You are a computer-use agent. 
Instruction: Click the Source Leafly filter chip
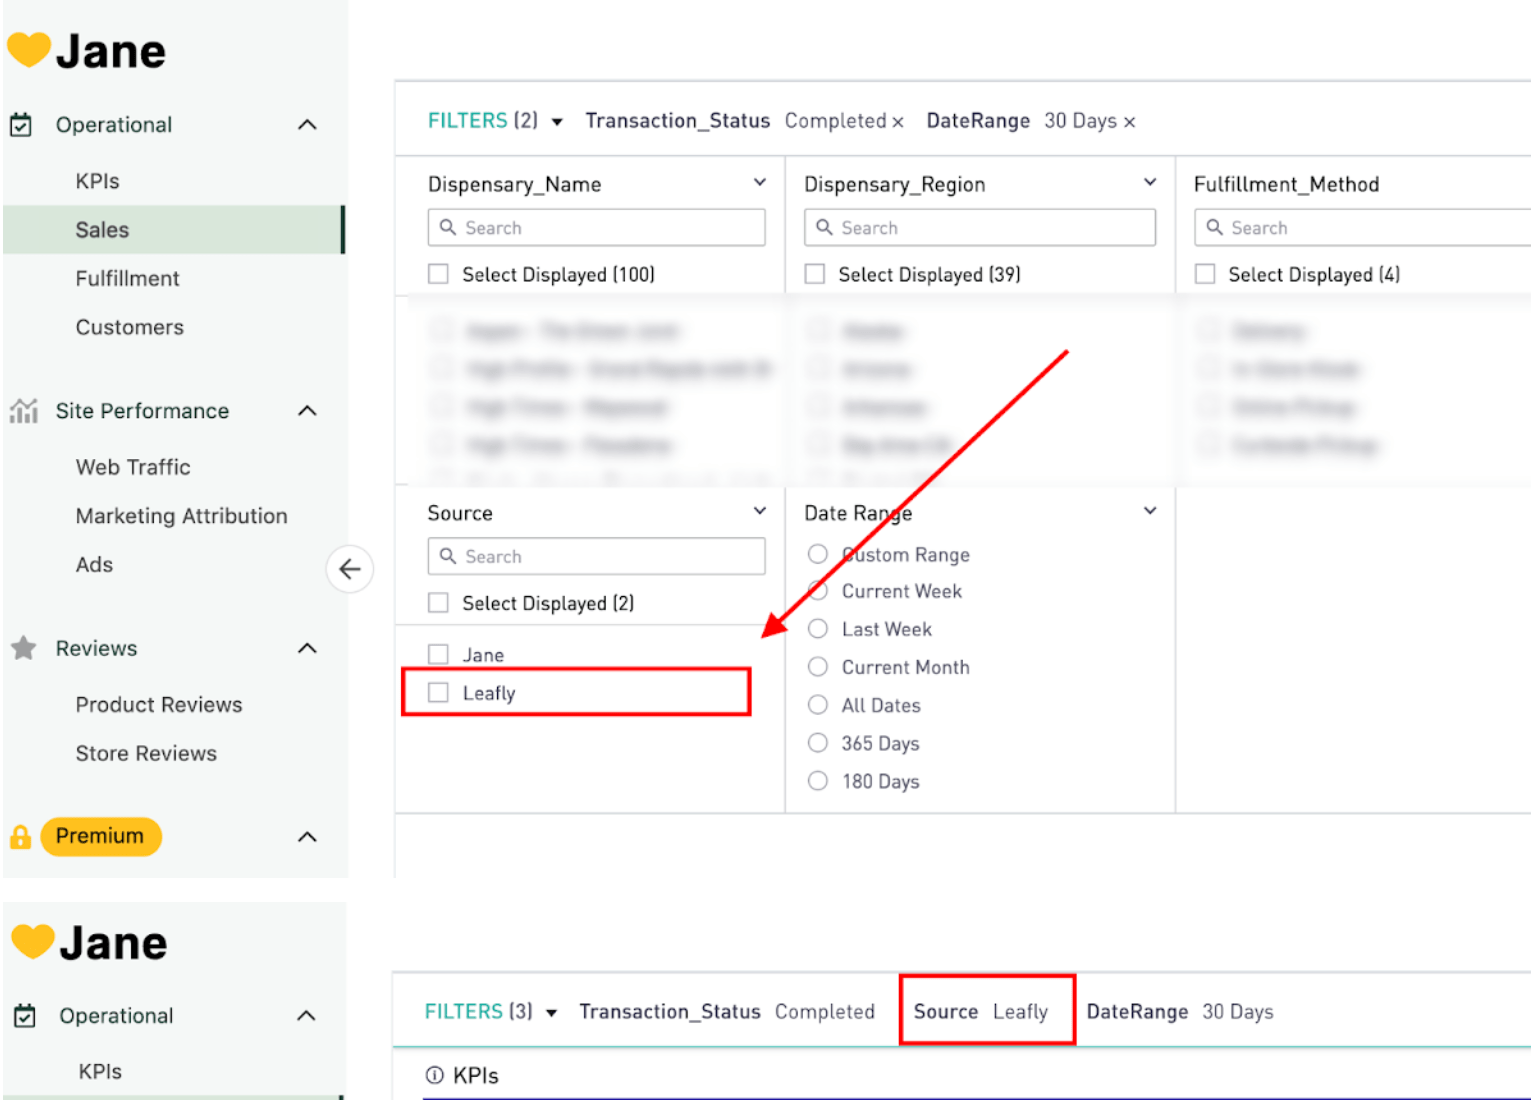pos(987,1011)
